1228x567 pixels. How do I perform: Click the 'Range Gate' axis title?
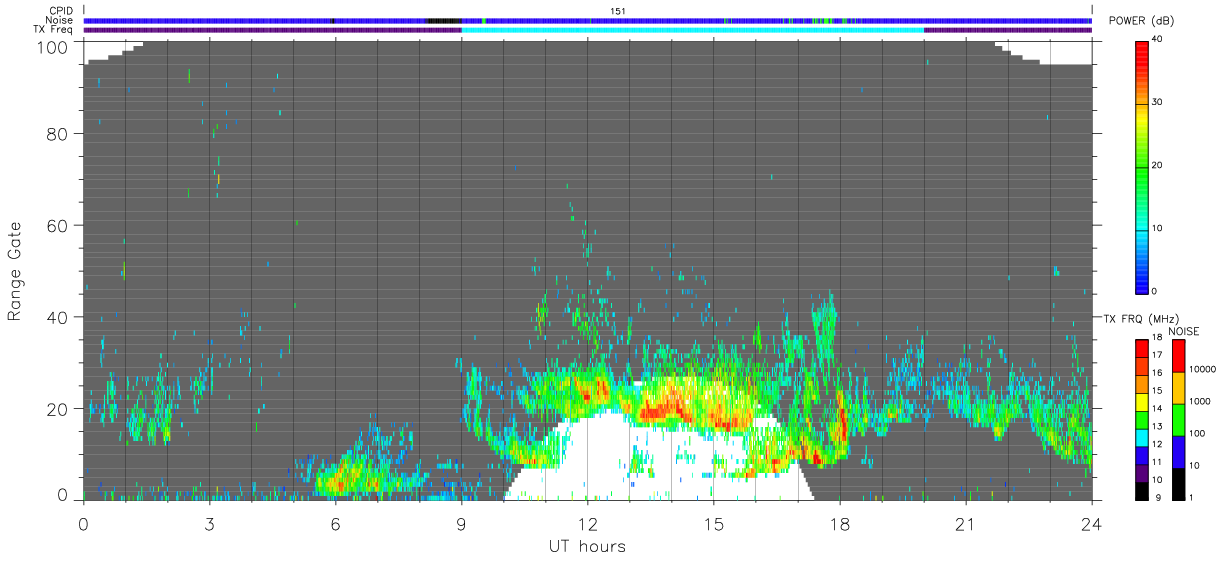coord(15,270)
